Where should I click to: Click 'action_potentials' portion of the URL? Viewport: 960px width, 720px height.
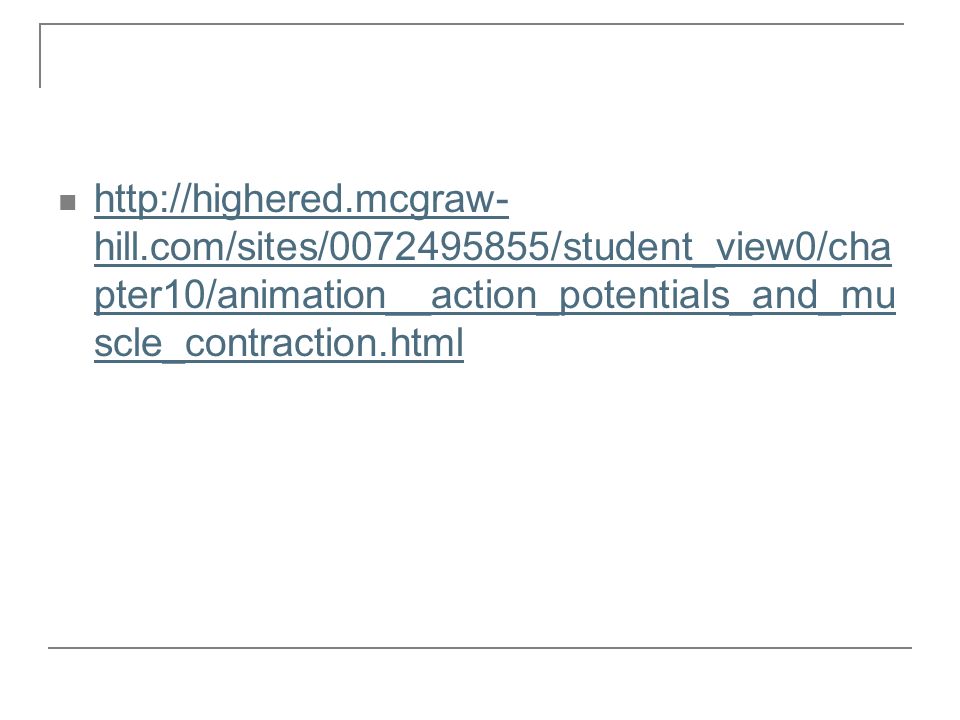coord(580,295)
